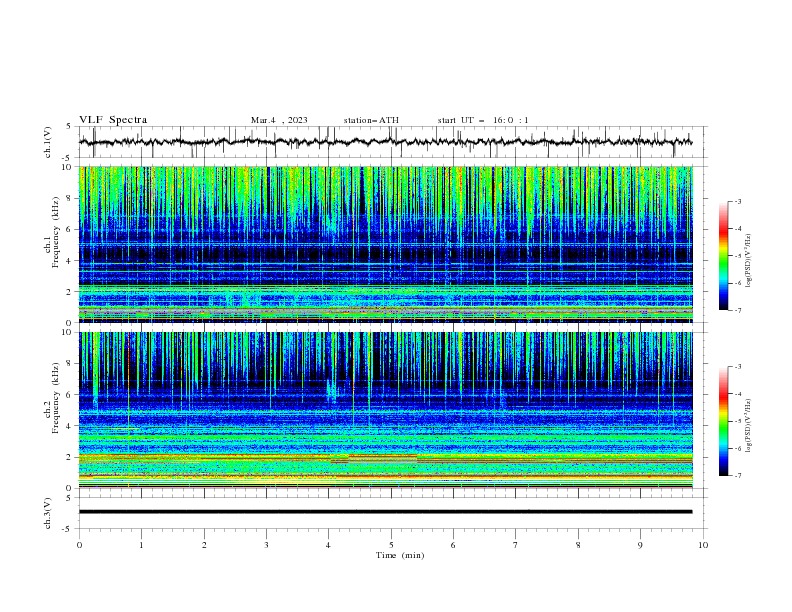Click the ch.1 voltage waveform trace
Screen dimensions: 792x612
click(x=385, y=142)
